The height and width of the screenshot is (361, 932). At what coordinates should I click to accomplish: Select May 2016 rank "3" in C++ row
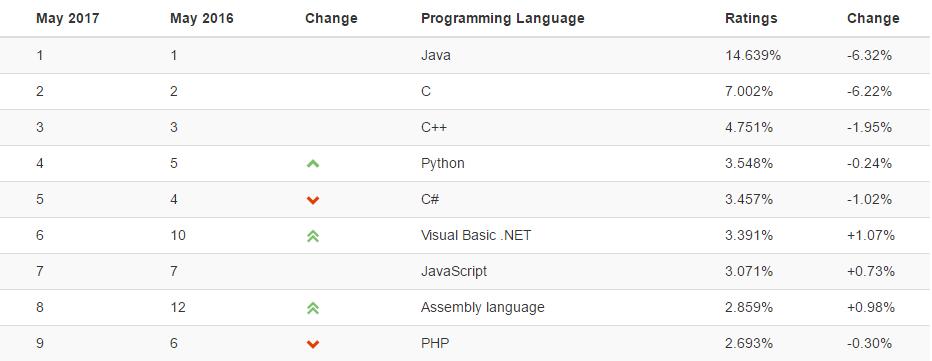click(x=174, y=127)
